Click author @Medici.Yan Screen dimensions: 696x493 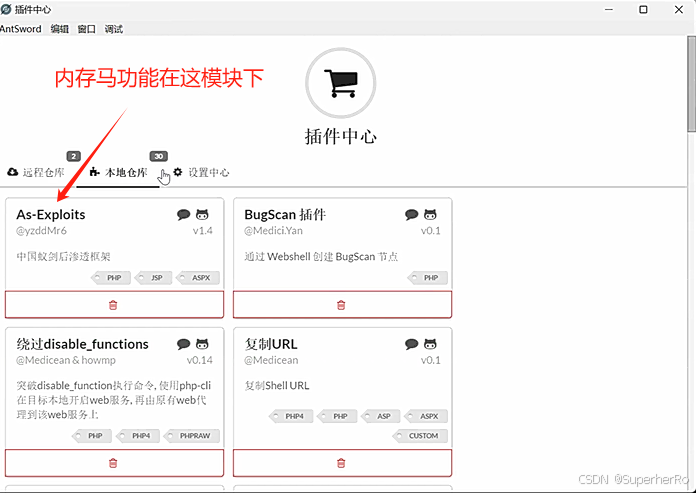point(273,231)
